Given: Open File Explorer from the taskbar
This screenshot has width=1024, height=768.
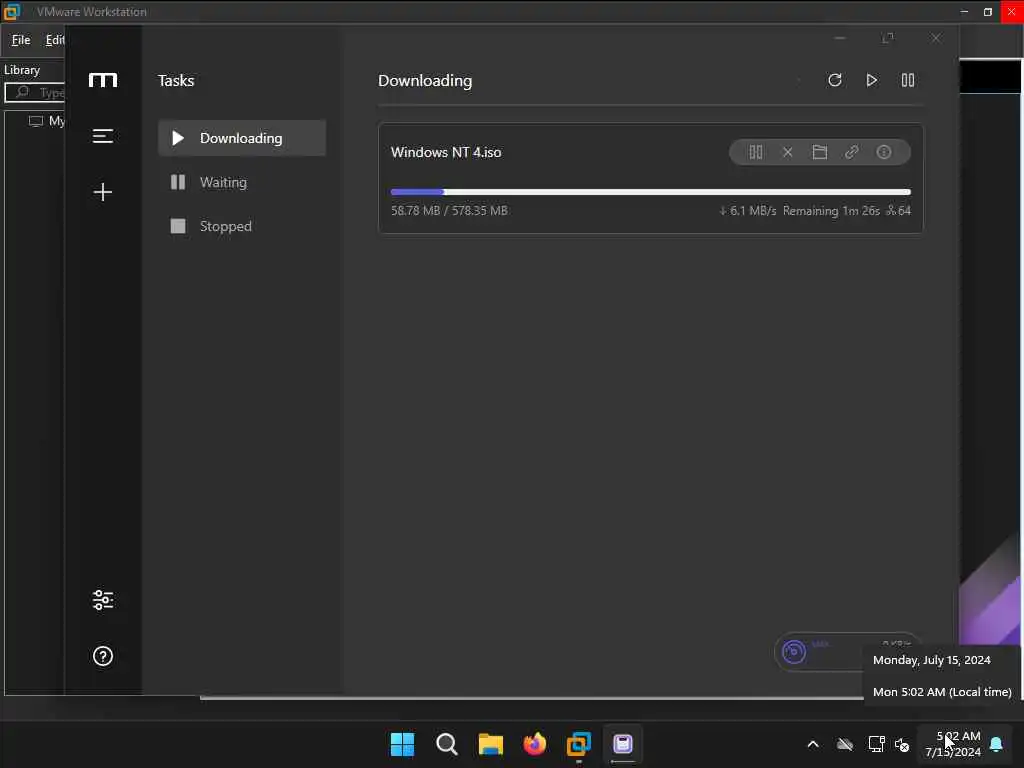Looking at the screenshot, I should pos(490,744).
